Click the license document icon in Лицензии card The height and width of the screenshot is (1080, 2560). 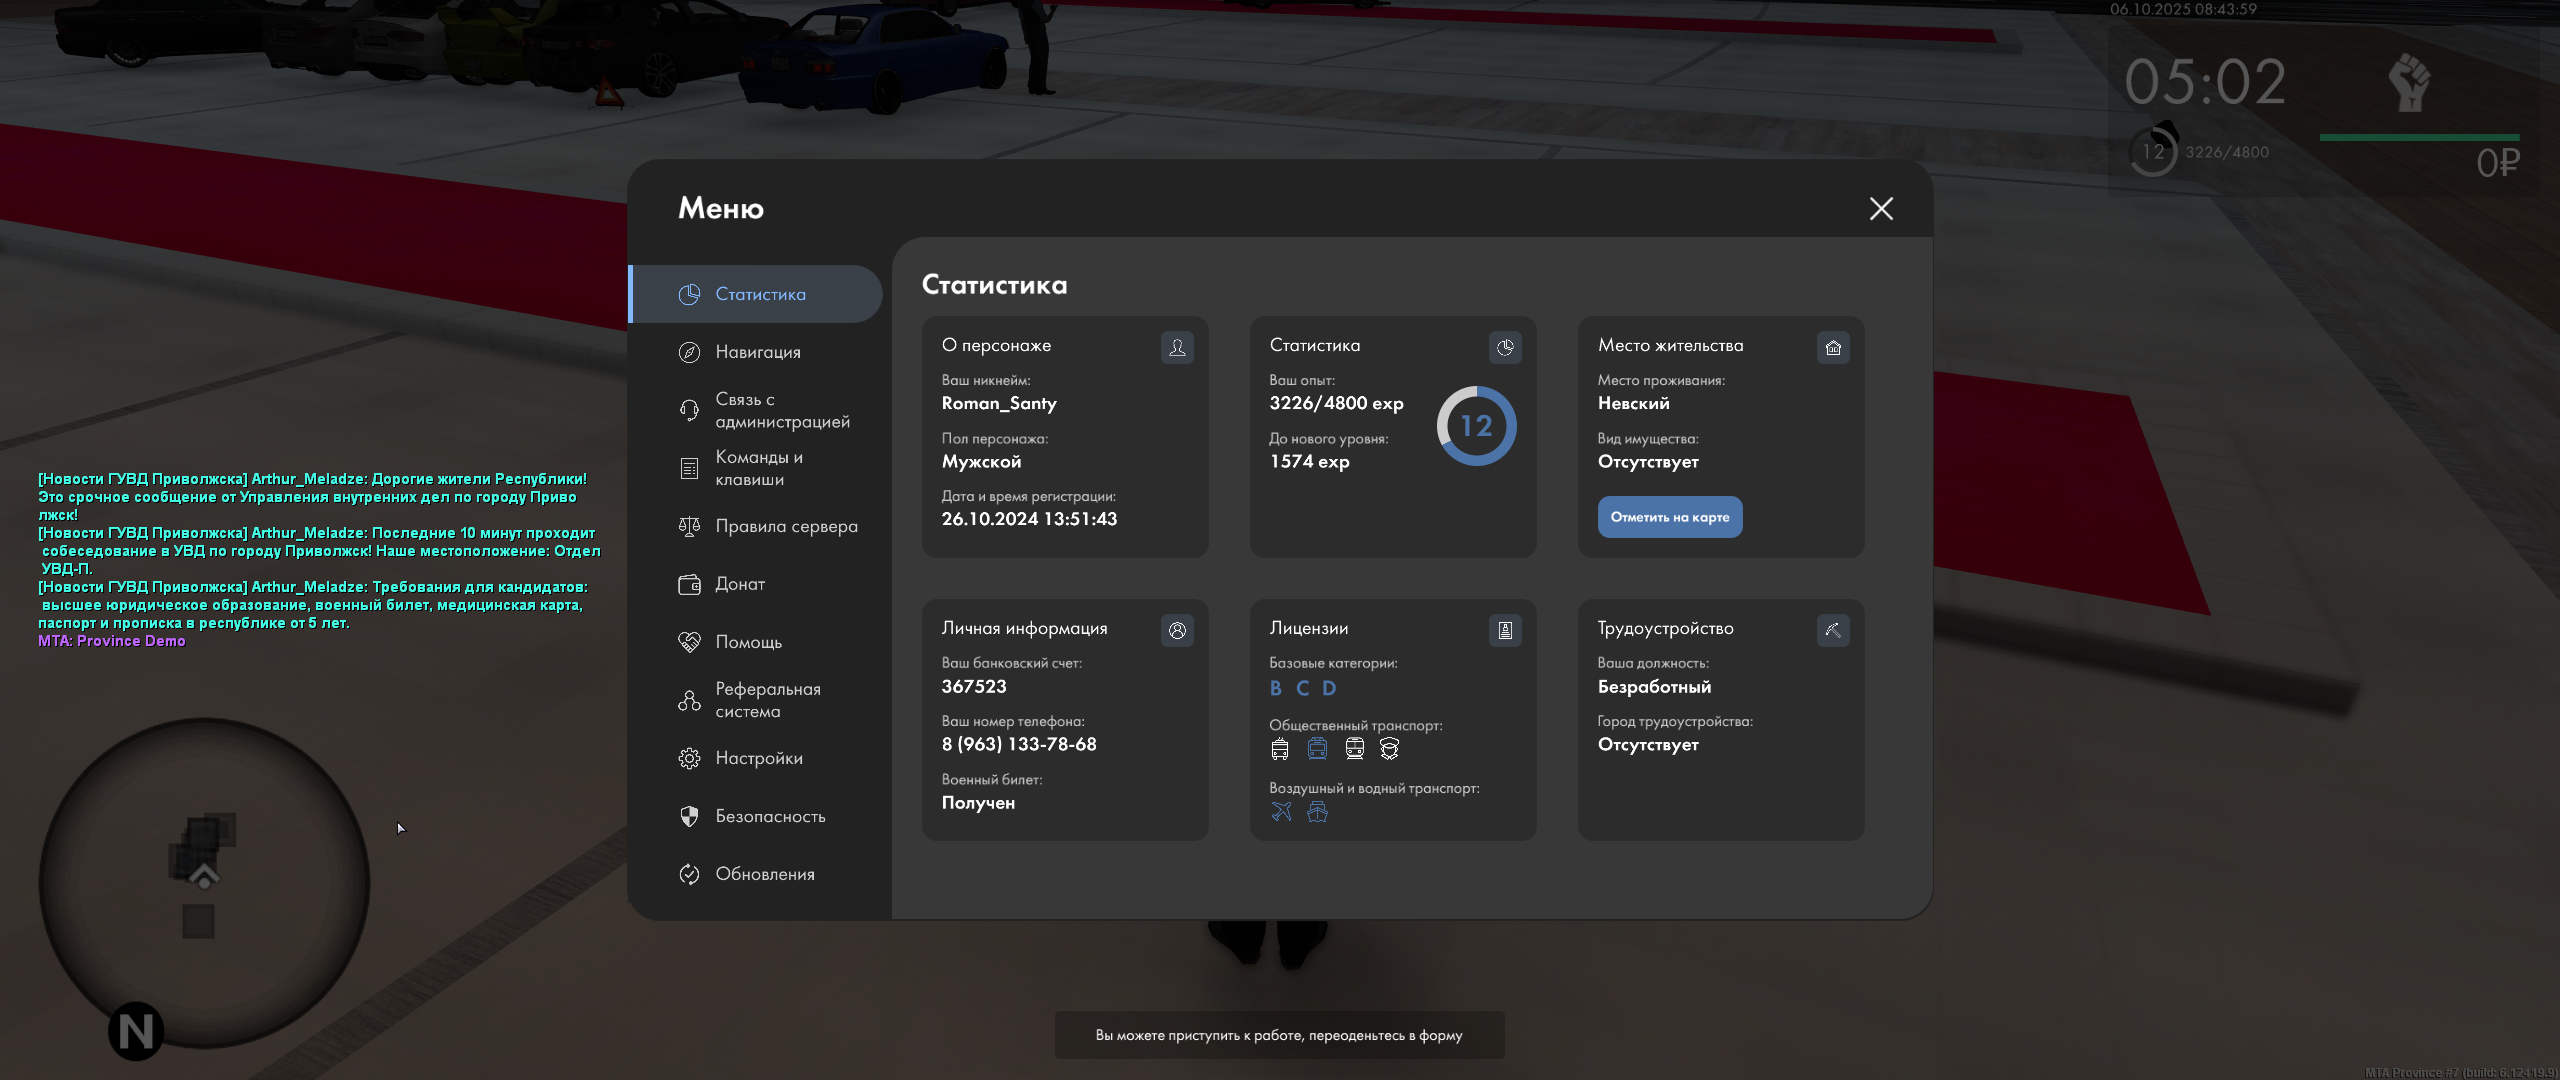(1505, 631)
